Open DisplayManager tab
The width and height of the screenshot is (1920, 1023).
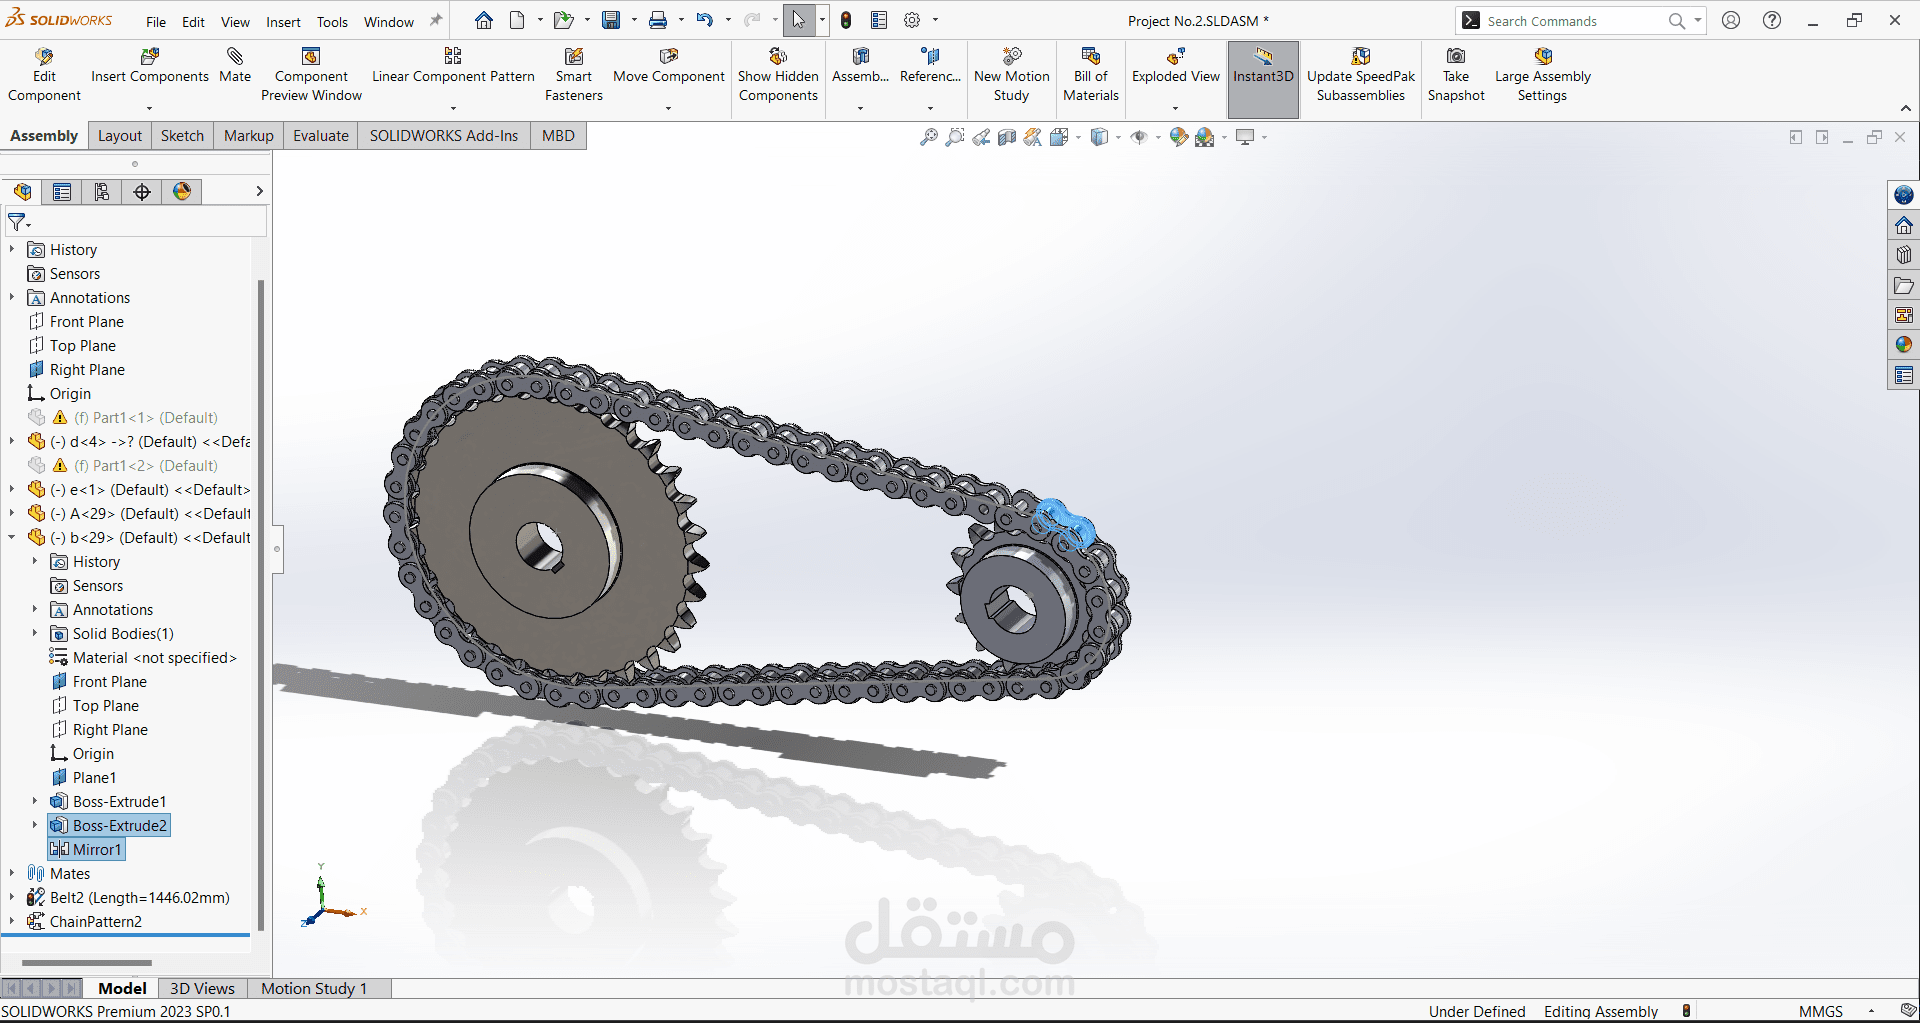182,192
